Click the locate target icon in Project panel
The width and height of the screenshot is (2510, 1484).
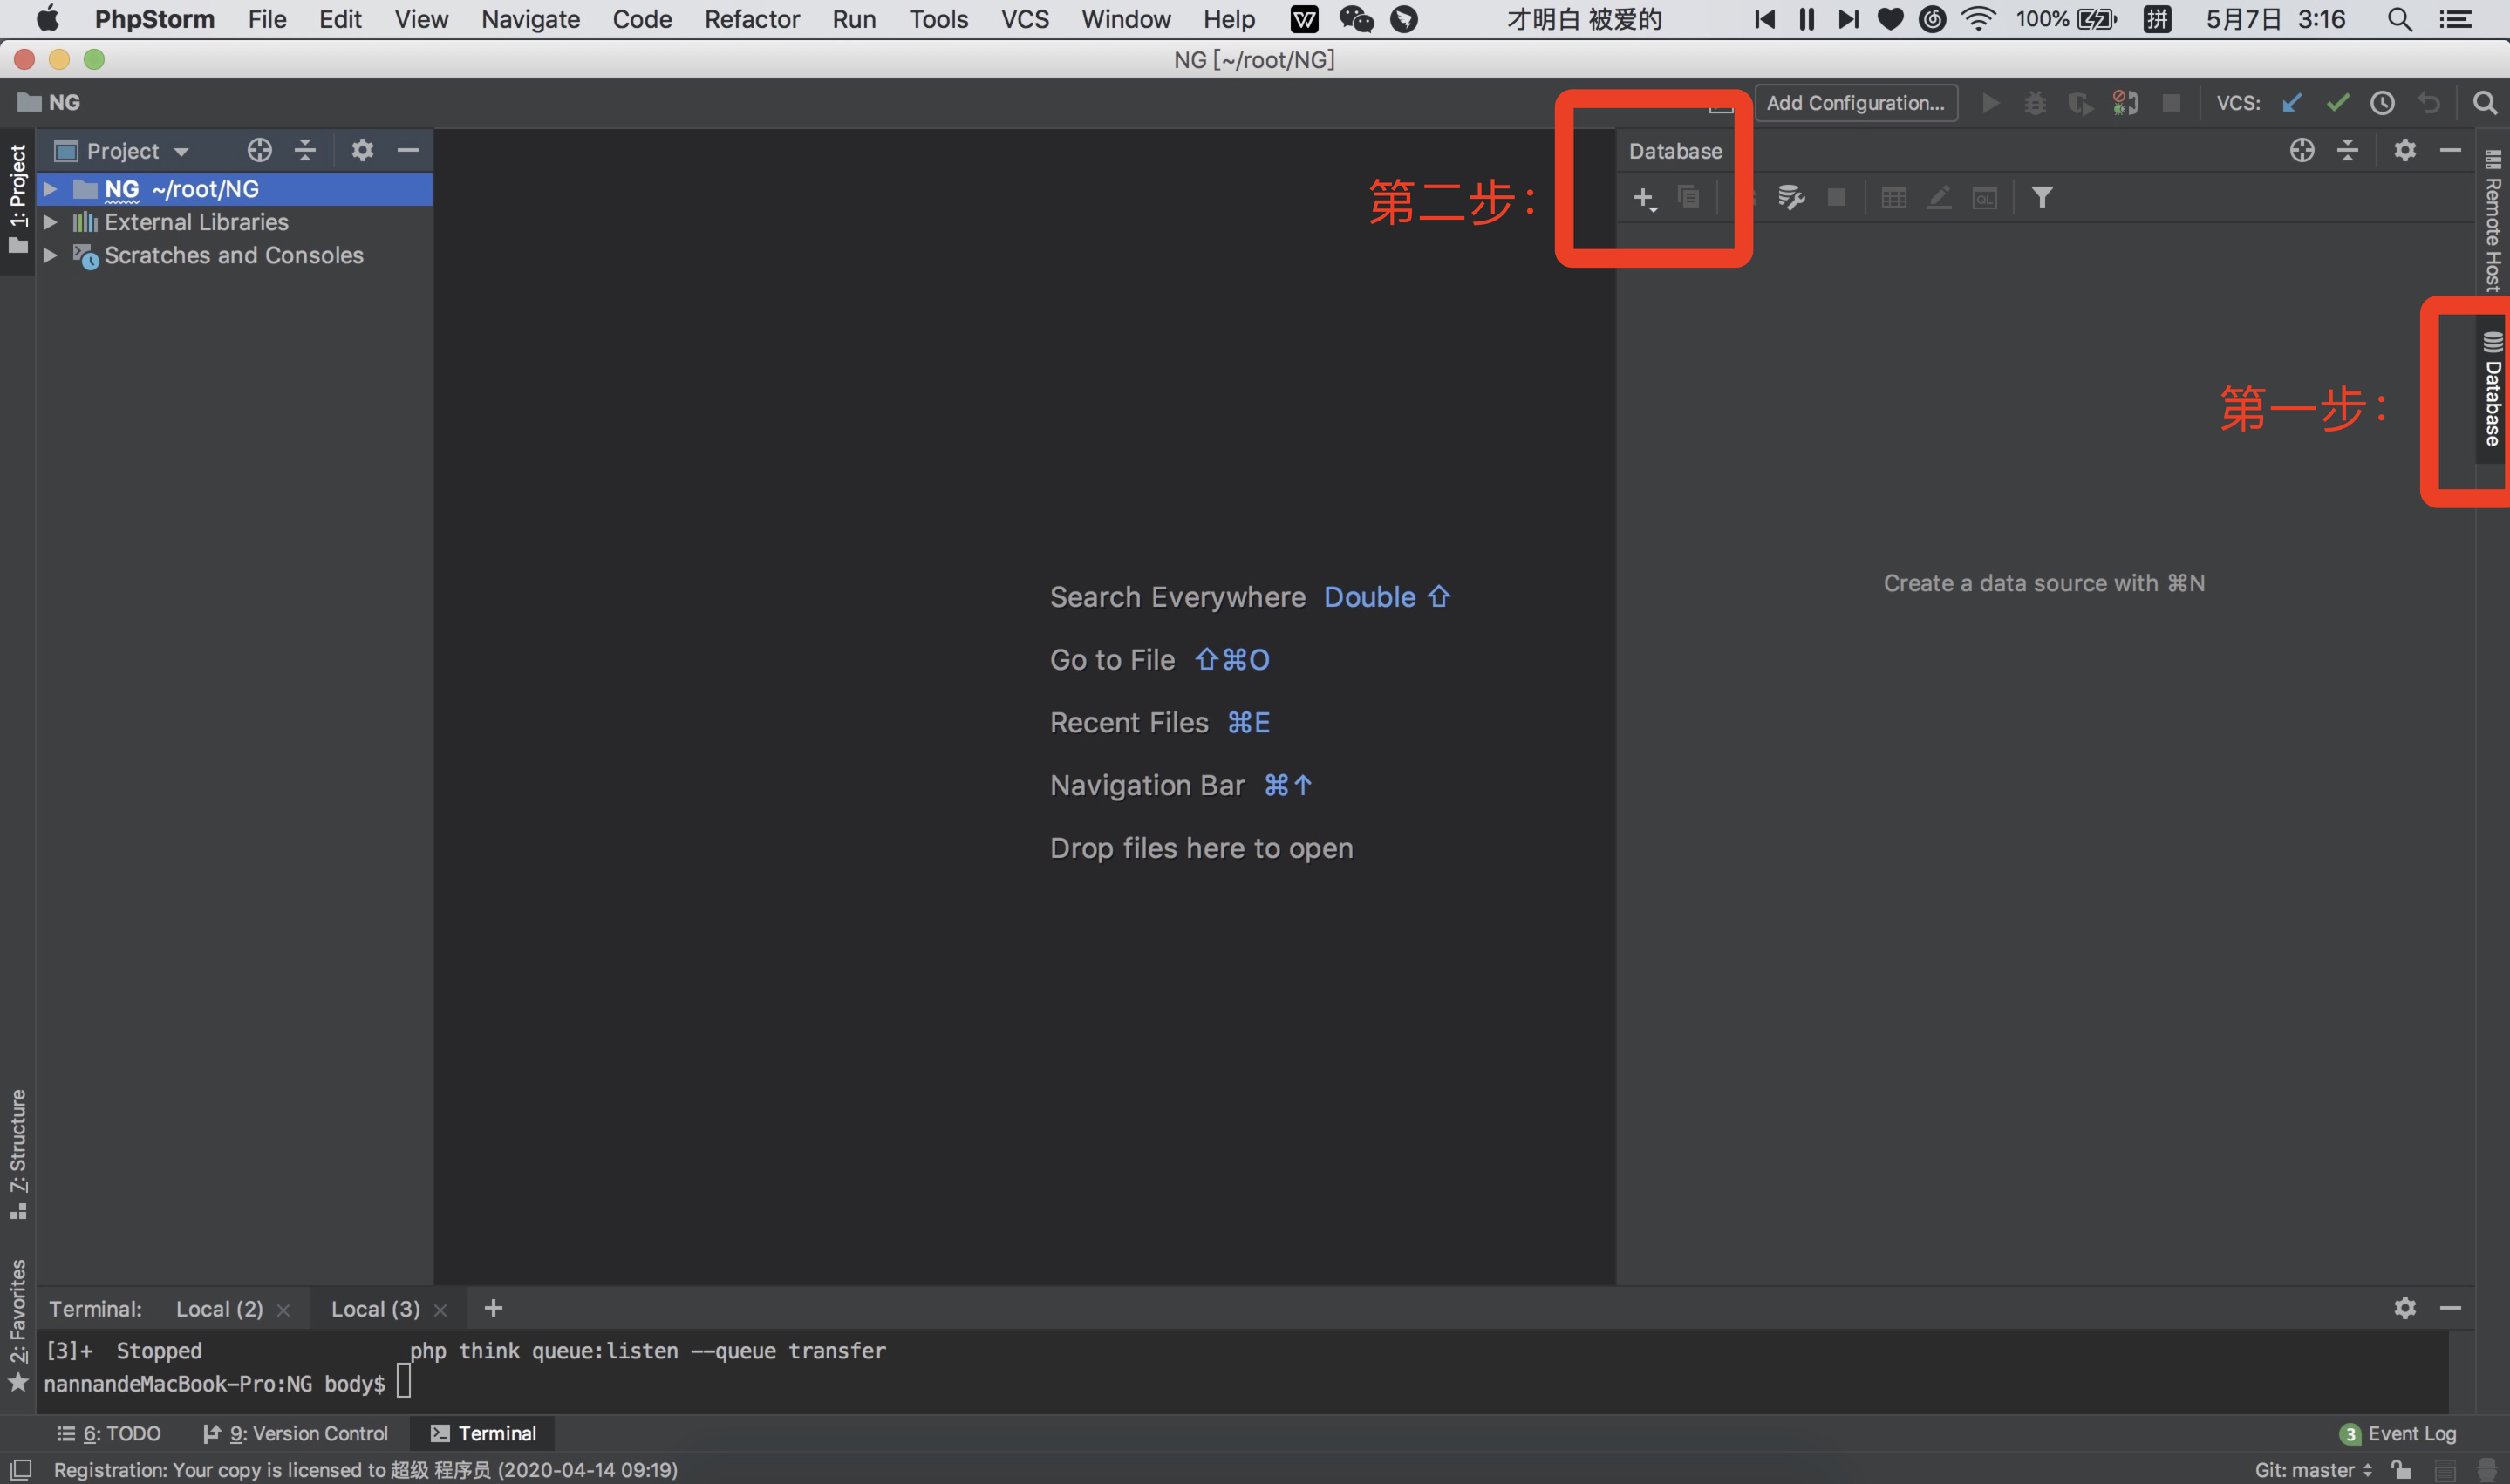(259, 150)
